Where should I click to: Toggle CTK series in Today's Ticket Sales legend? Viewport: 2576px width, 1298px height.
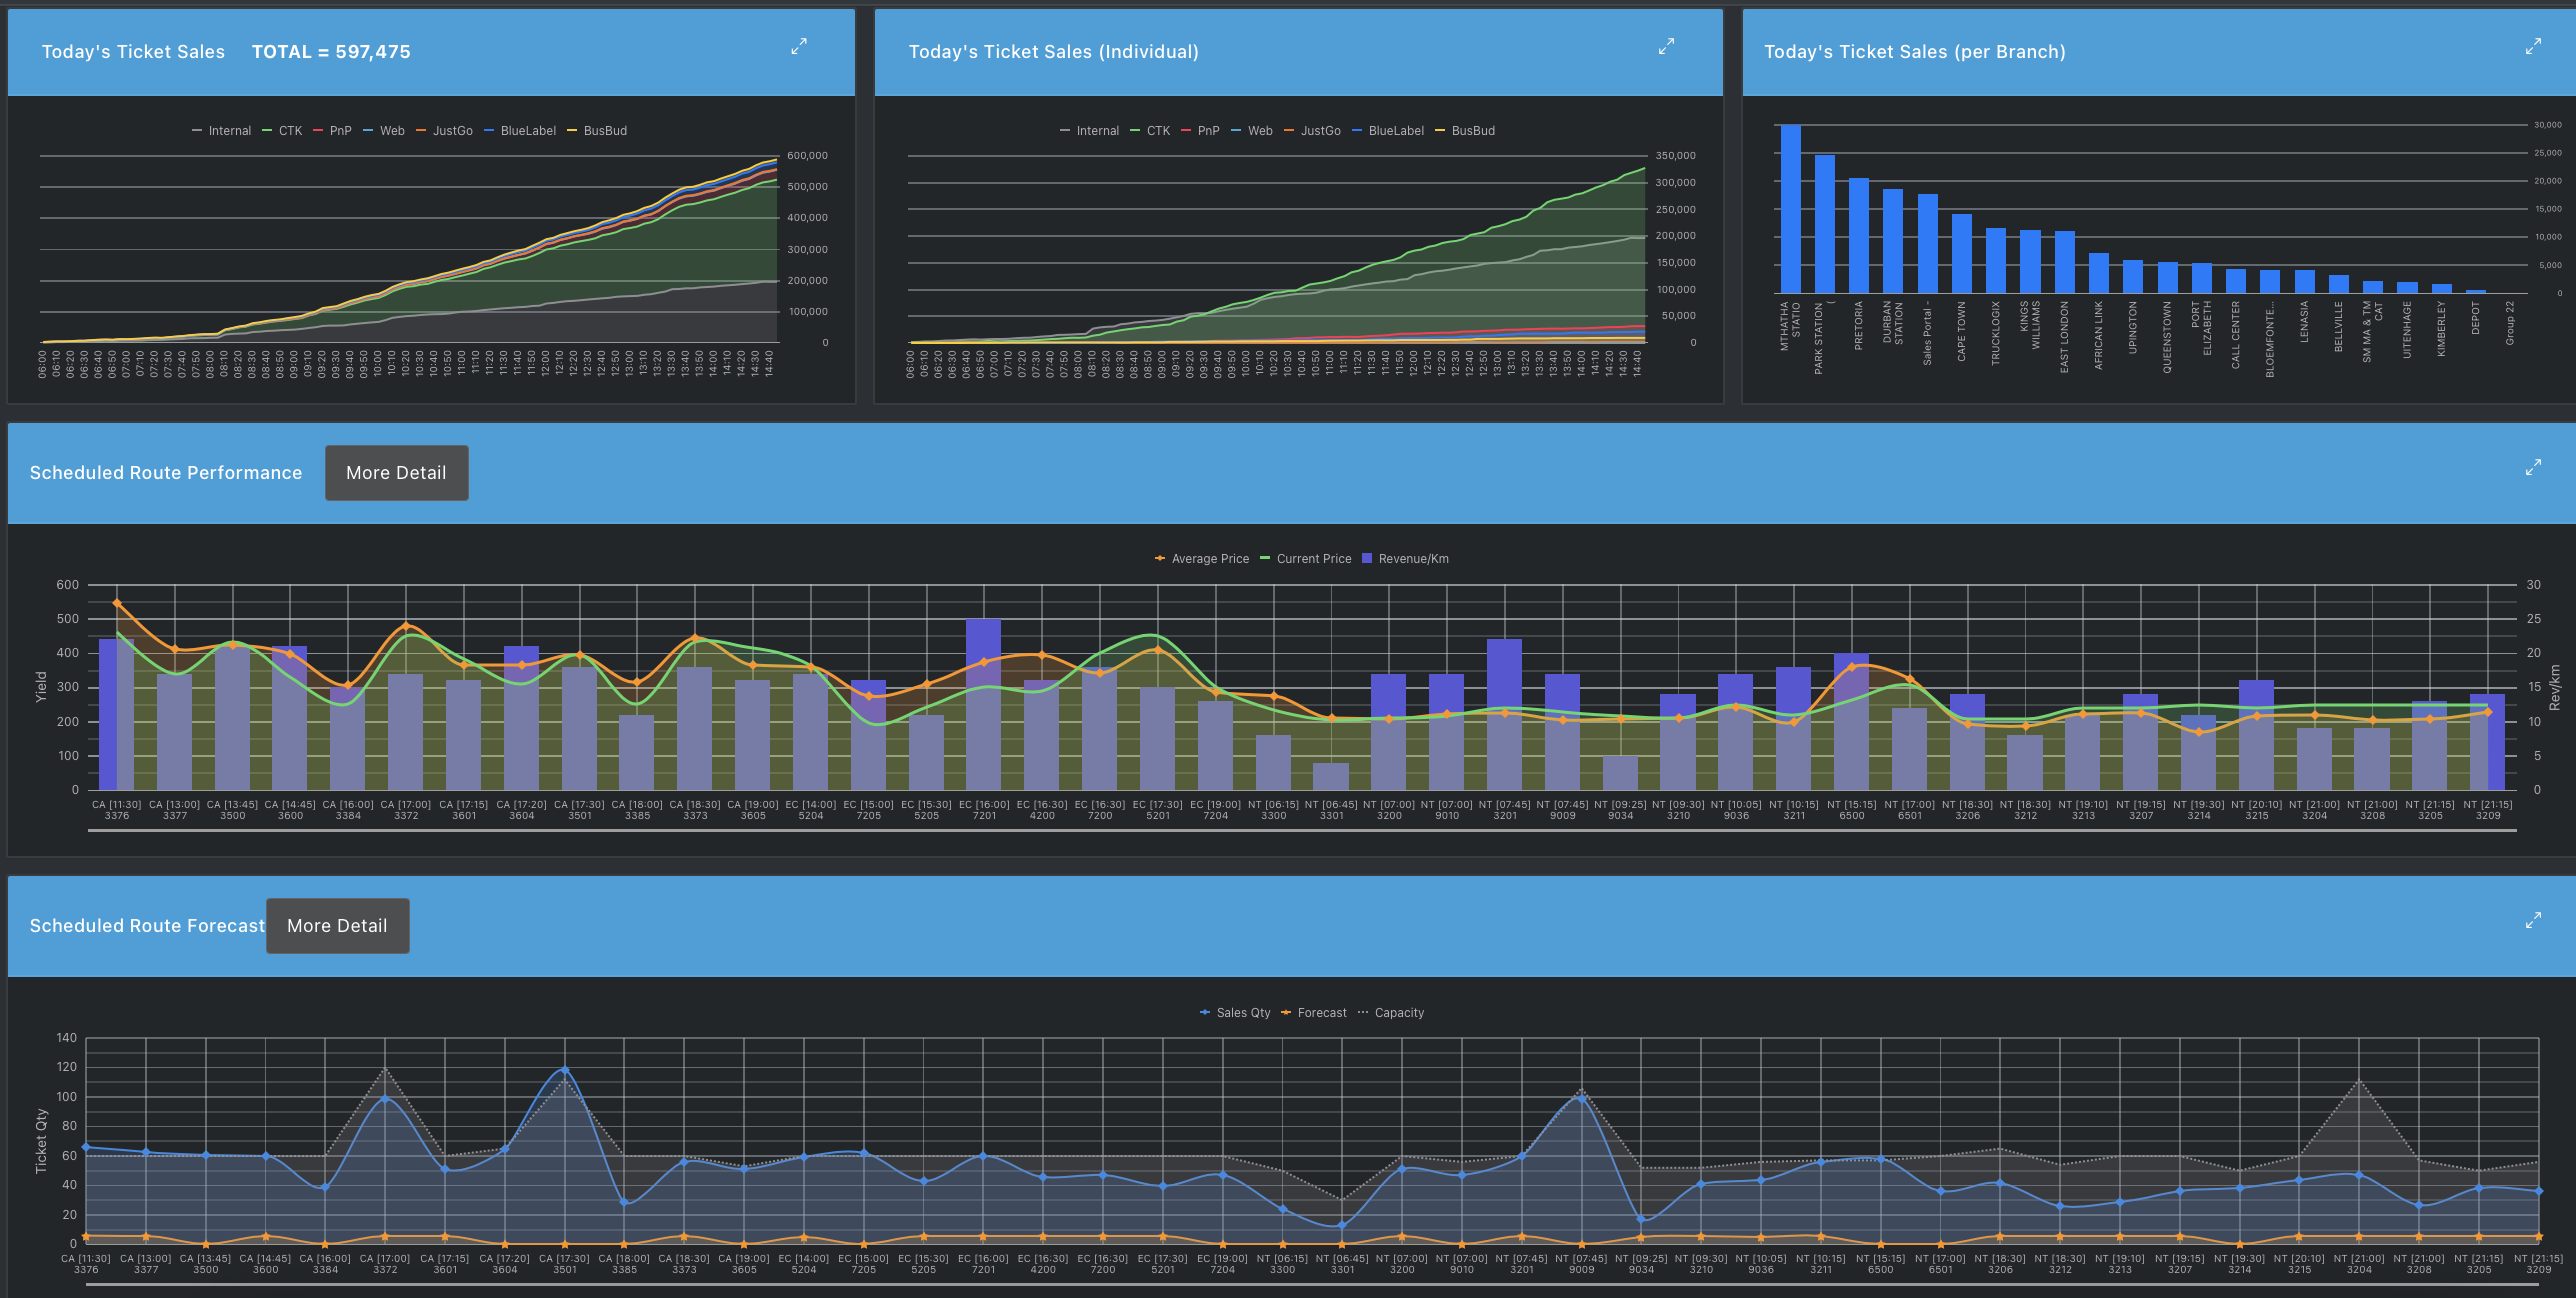289,131
